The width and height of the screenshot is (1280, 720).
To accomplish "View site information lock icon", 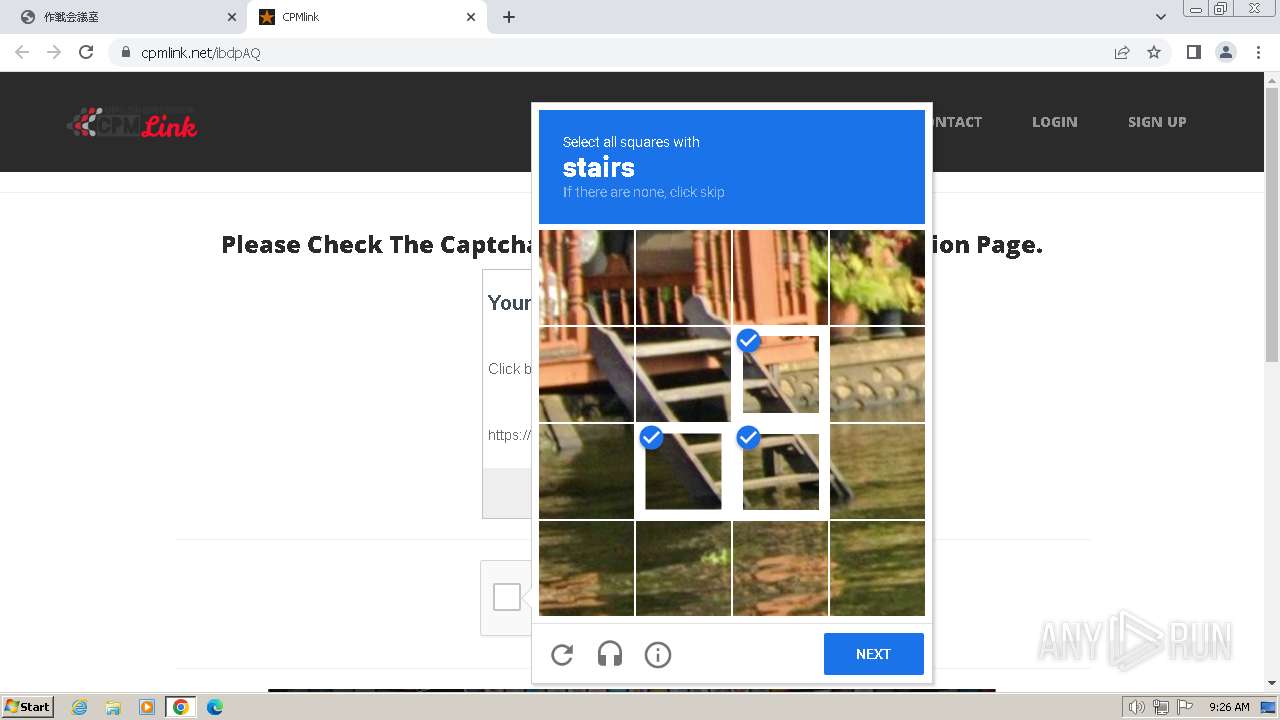I will click(x=126, y=53).
